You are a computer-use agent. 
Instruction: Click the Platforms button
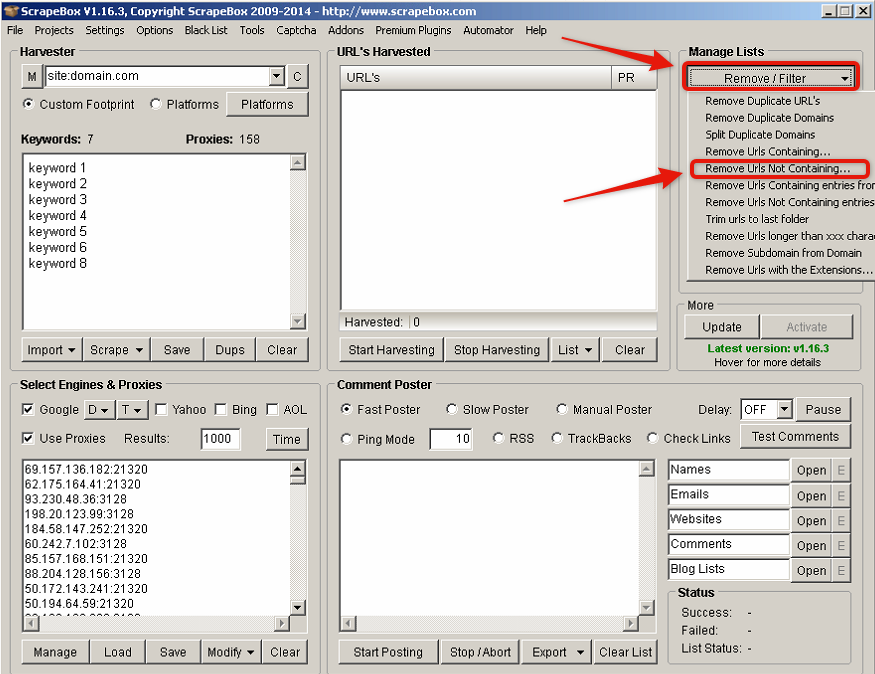pos(267,104)
